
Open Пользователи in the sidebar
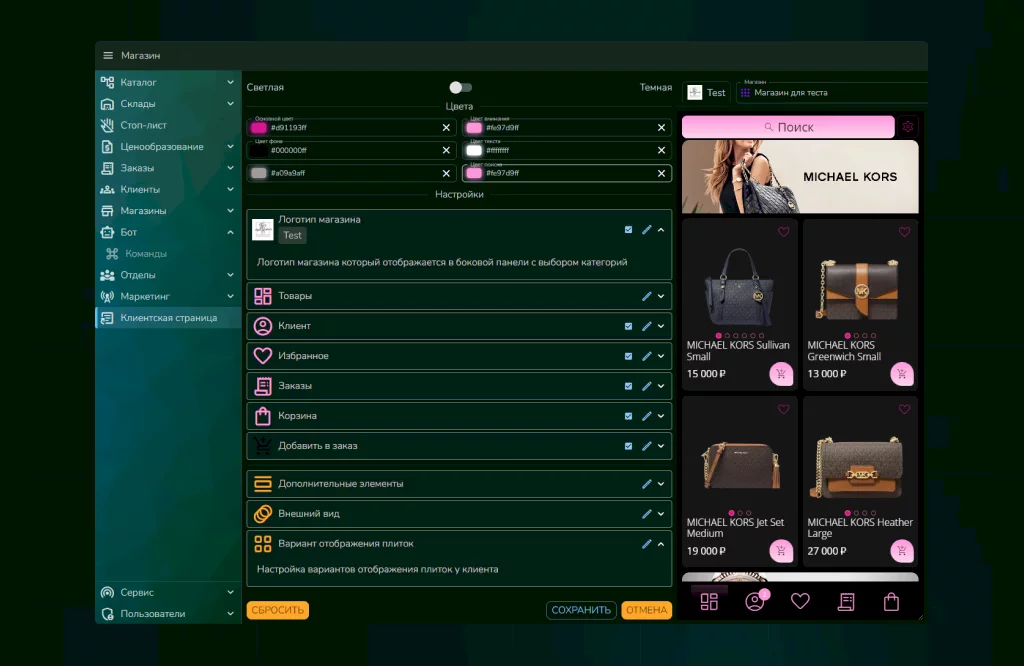pyautogui.click(x=168, y=614)
